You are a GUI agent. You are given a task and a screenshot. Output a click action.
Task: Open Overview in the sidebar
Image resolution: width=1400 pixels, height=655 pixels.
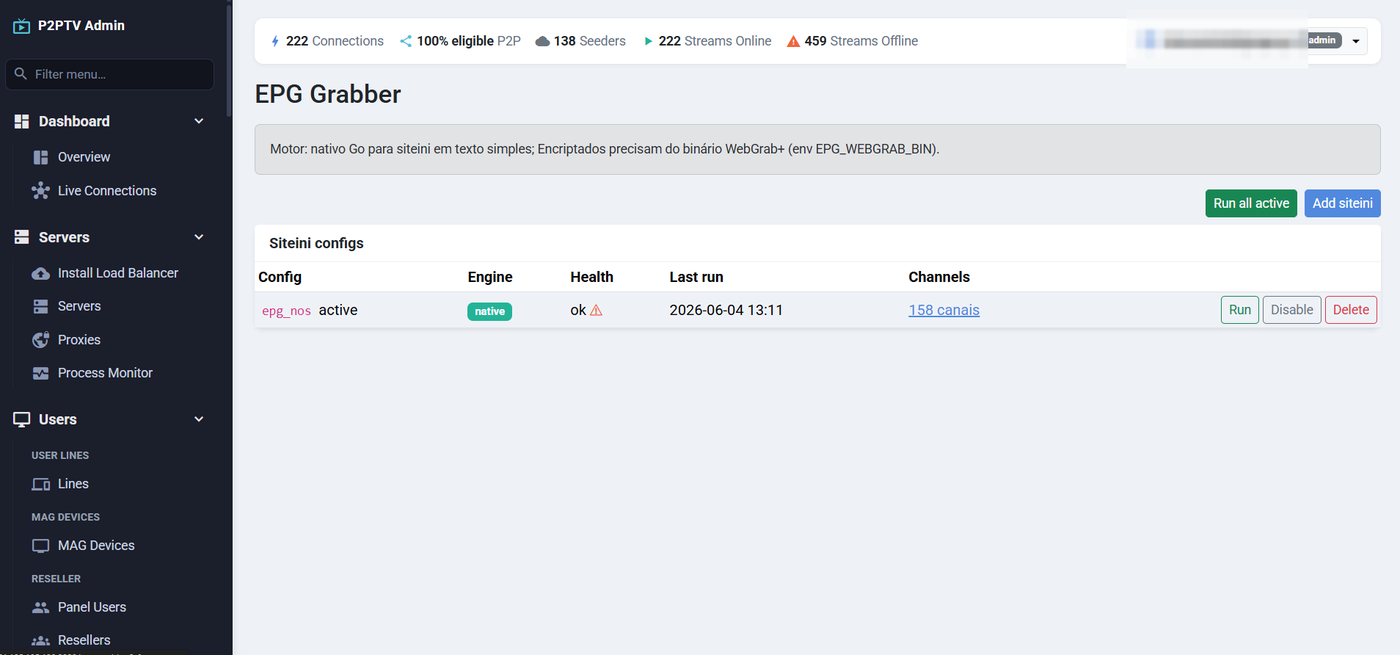84,157
